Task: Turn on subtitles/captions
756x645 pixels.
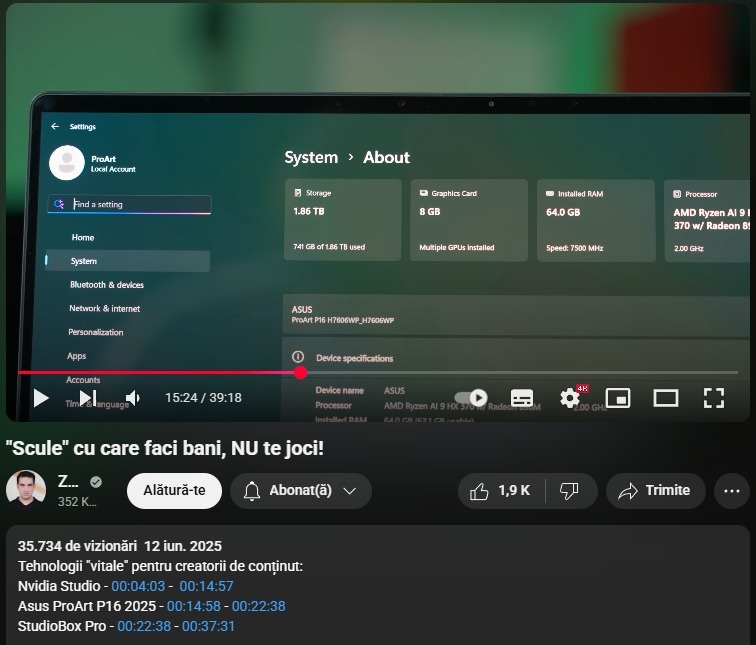Action: click(522, 398)
